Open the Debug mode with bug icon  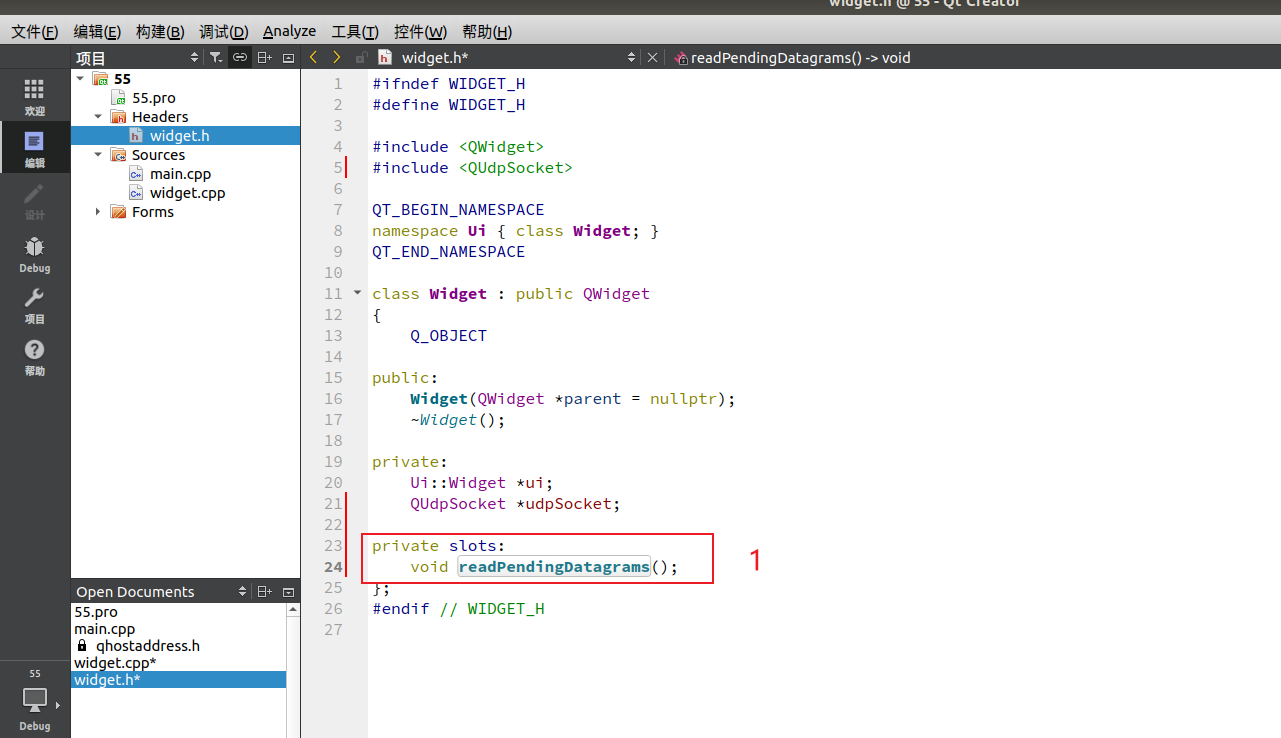coord(35,253)
